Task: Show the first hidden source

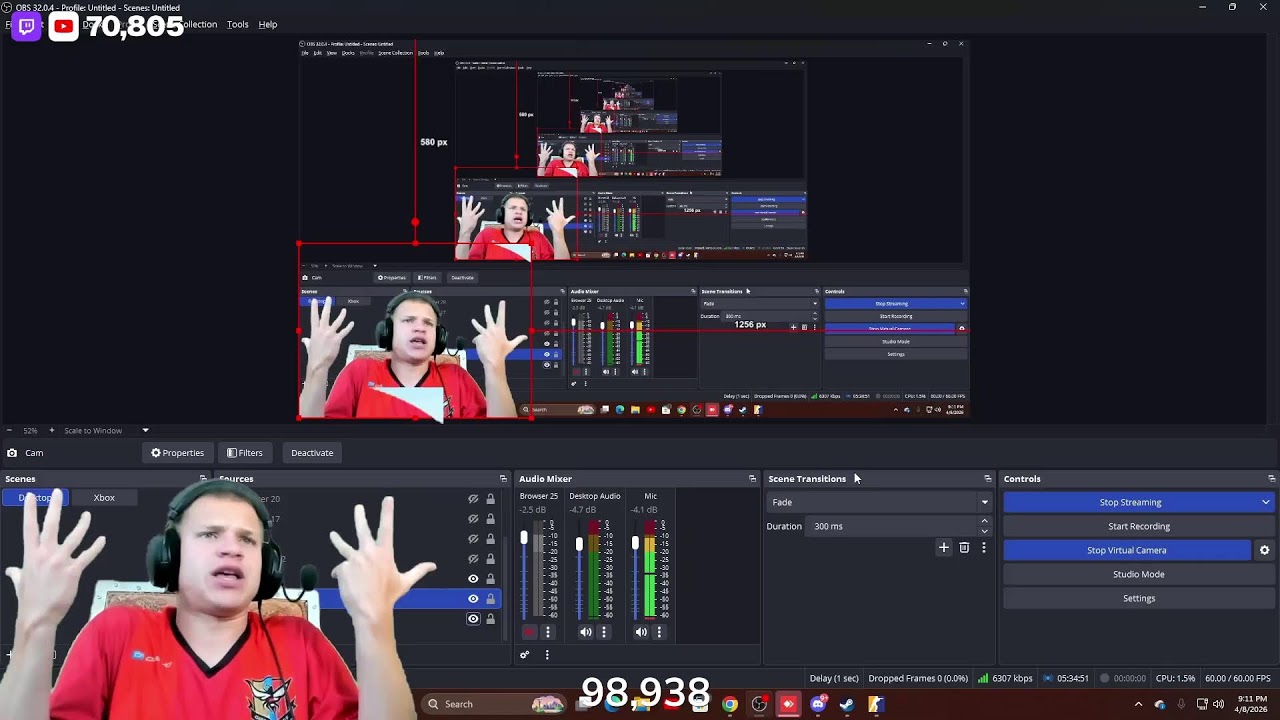Action: pyautogui.click(x=473, y=499)
